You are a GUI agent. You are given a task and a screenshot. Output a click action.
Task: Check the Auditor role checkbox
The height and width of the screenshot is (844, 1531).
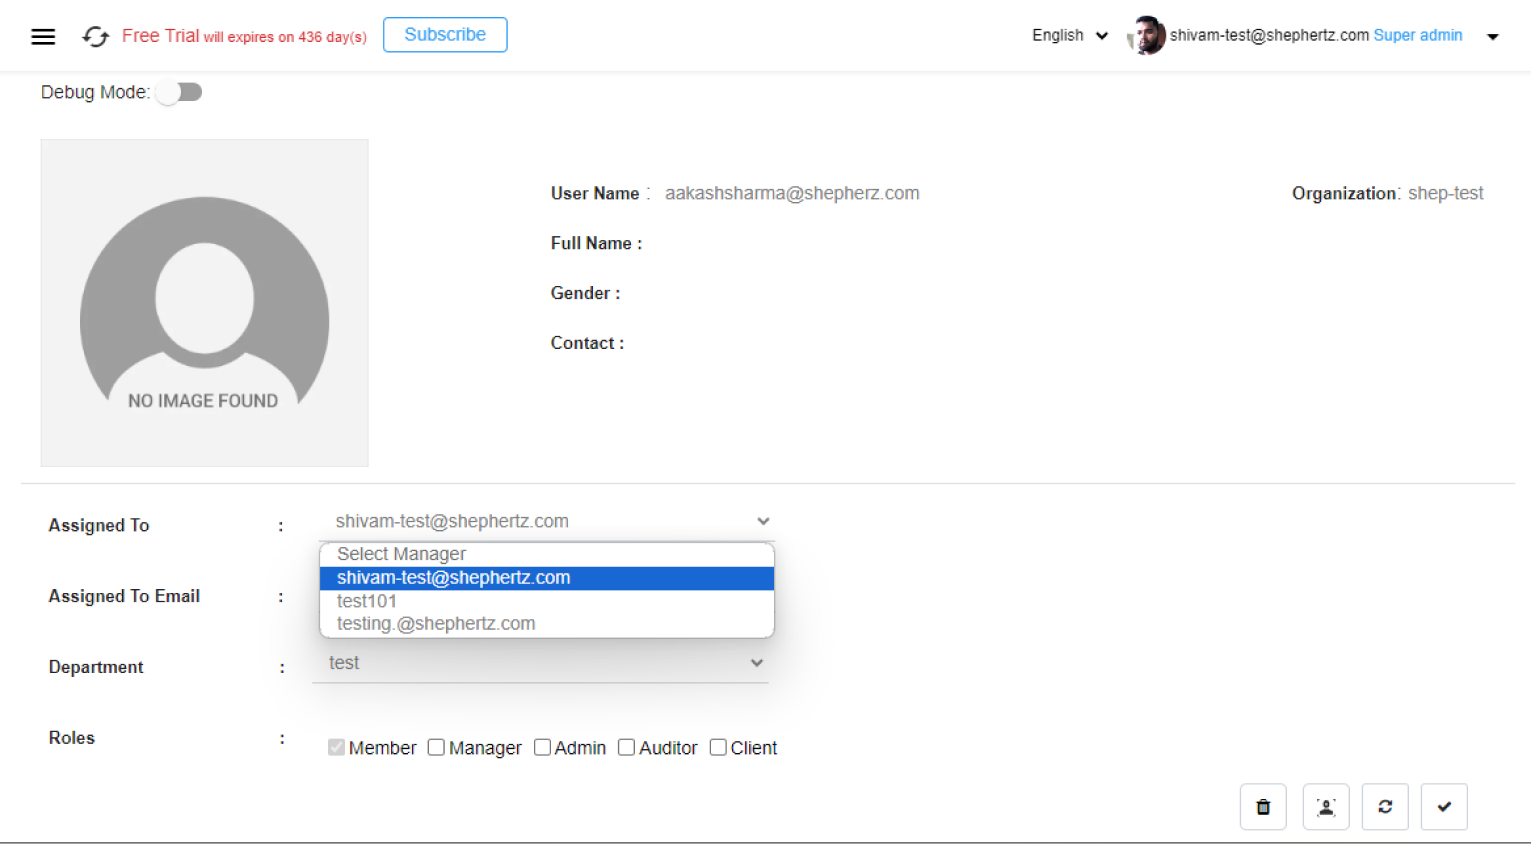[626, 747]
